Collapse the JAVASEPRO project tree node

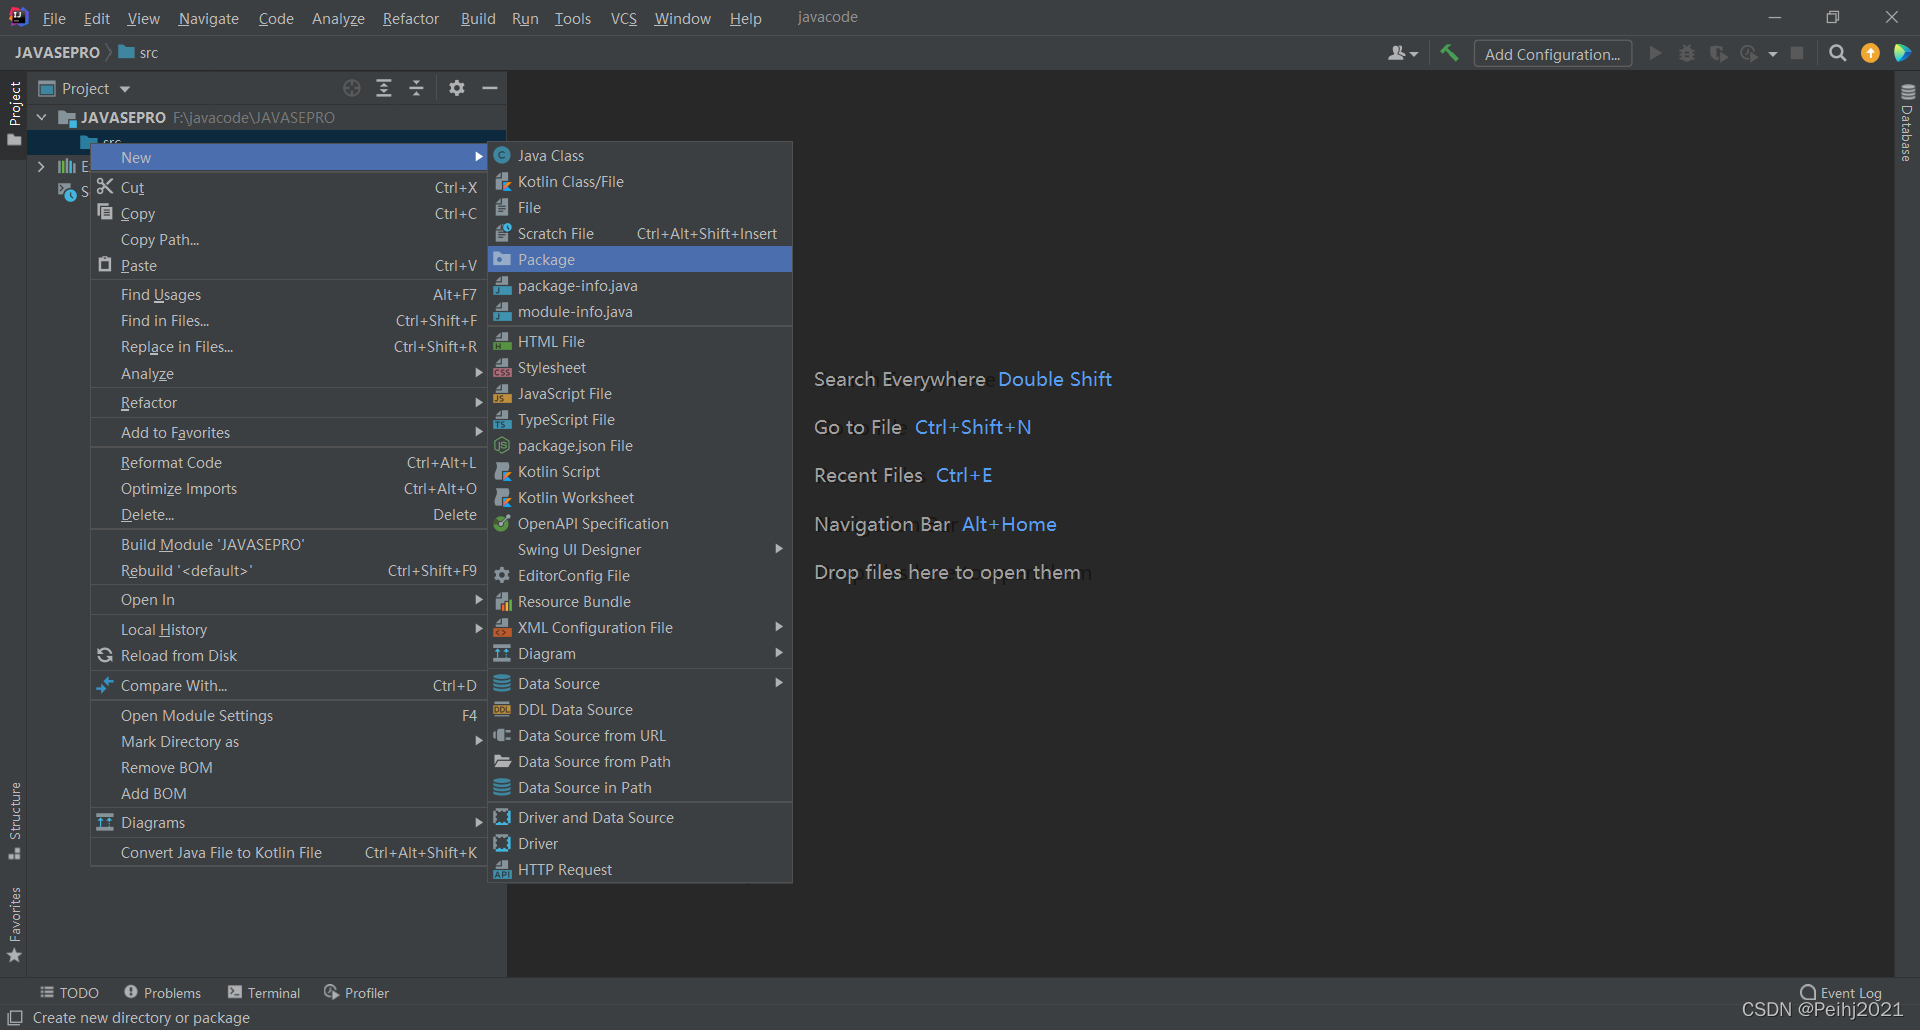42,117
